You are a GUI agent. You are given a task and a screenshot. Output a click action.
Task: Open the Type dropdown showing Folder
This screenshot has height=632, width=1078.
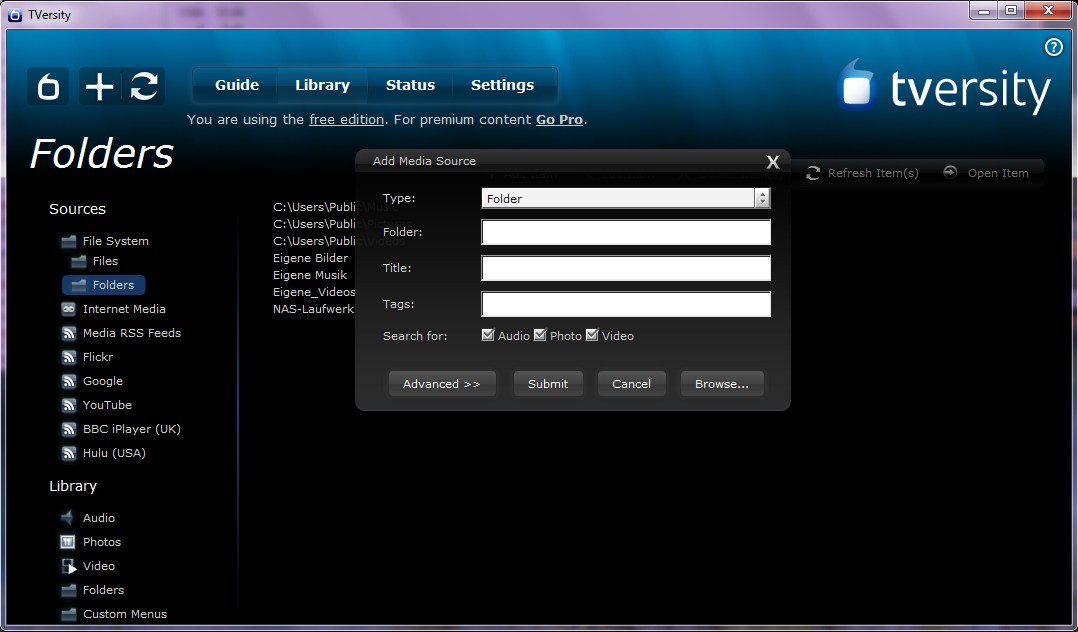pyautogui.click(x=625, y=198)
